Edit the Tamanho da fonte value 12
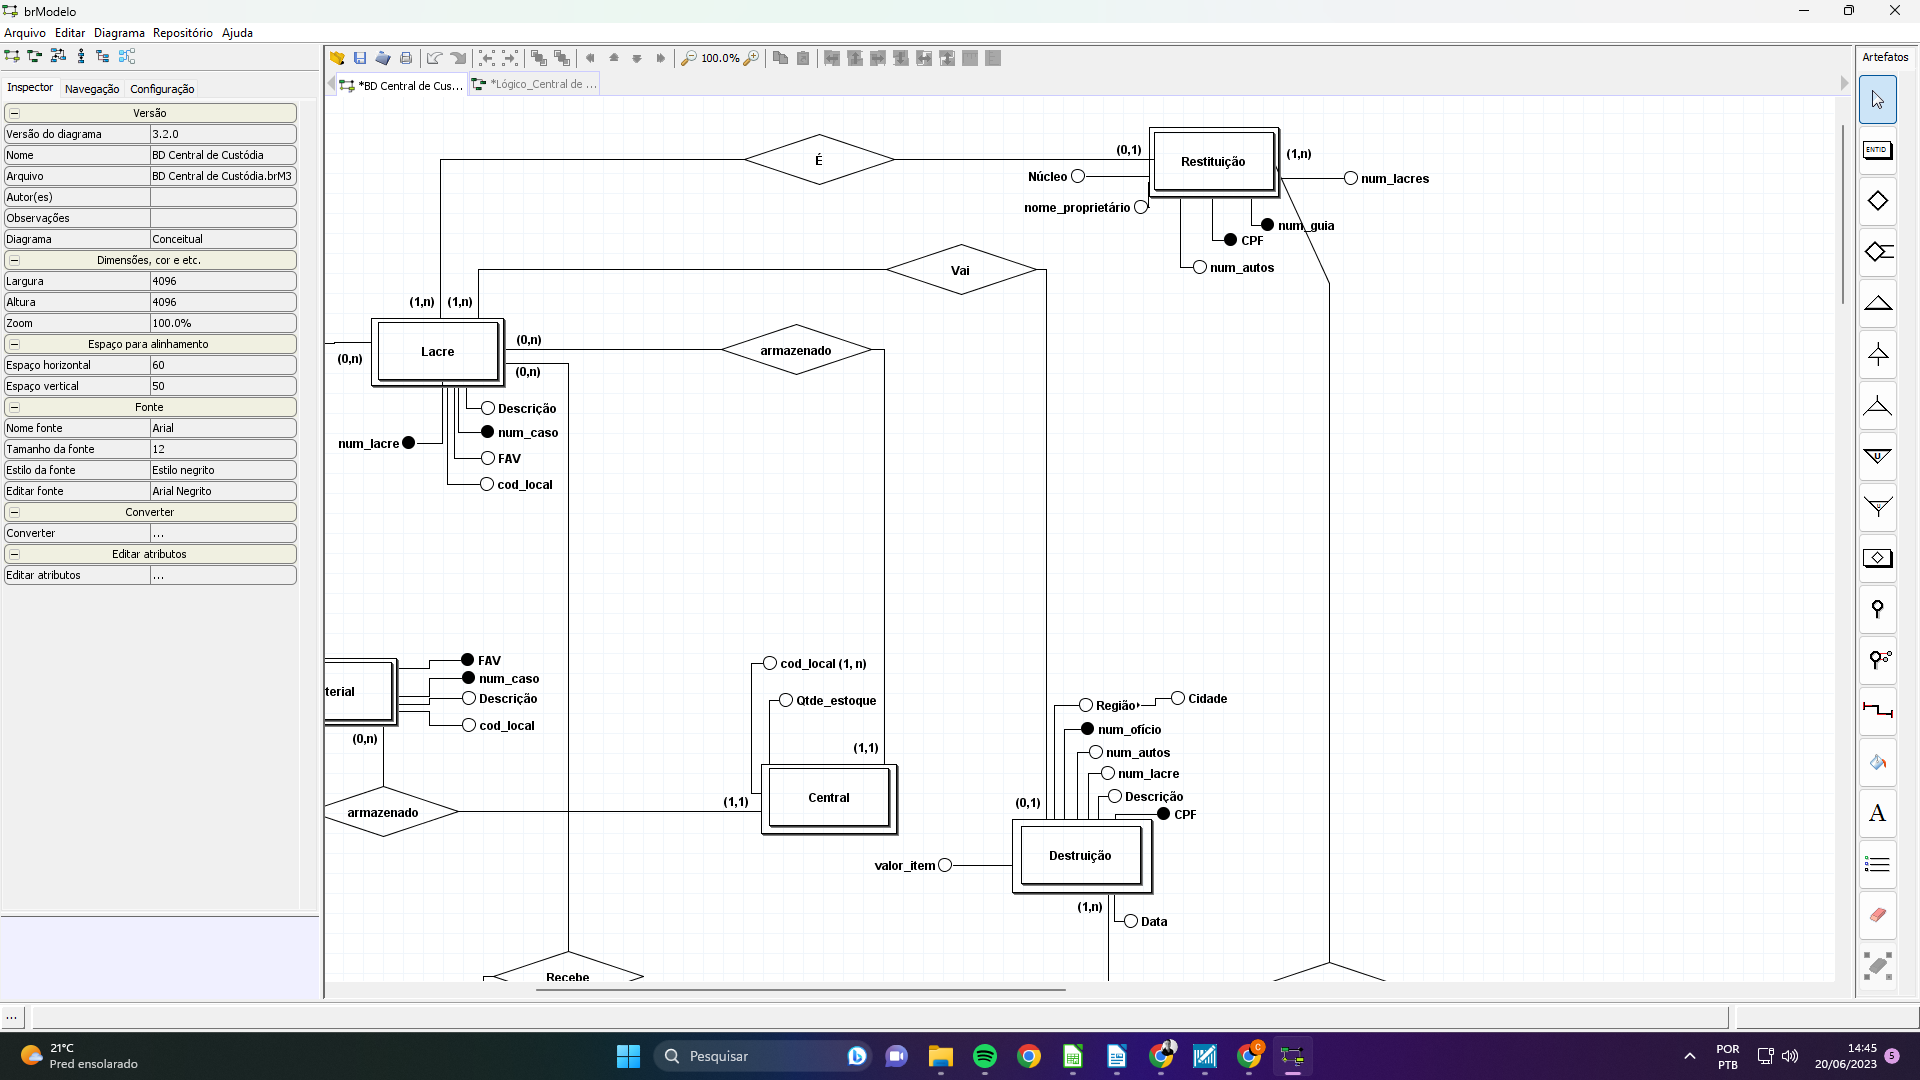1920x1080 pixels. (223, 449)
